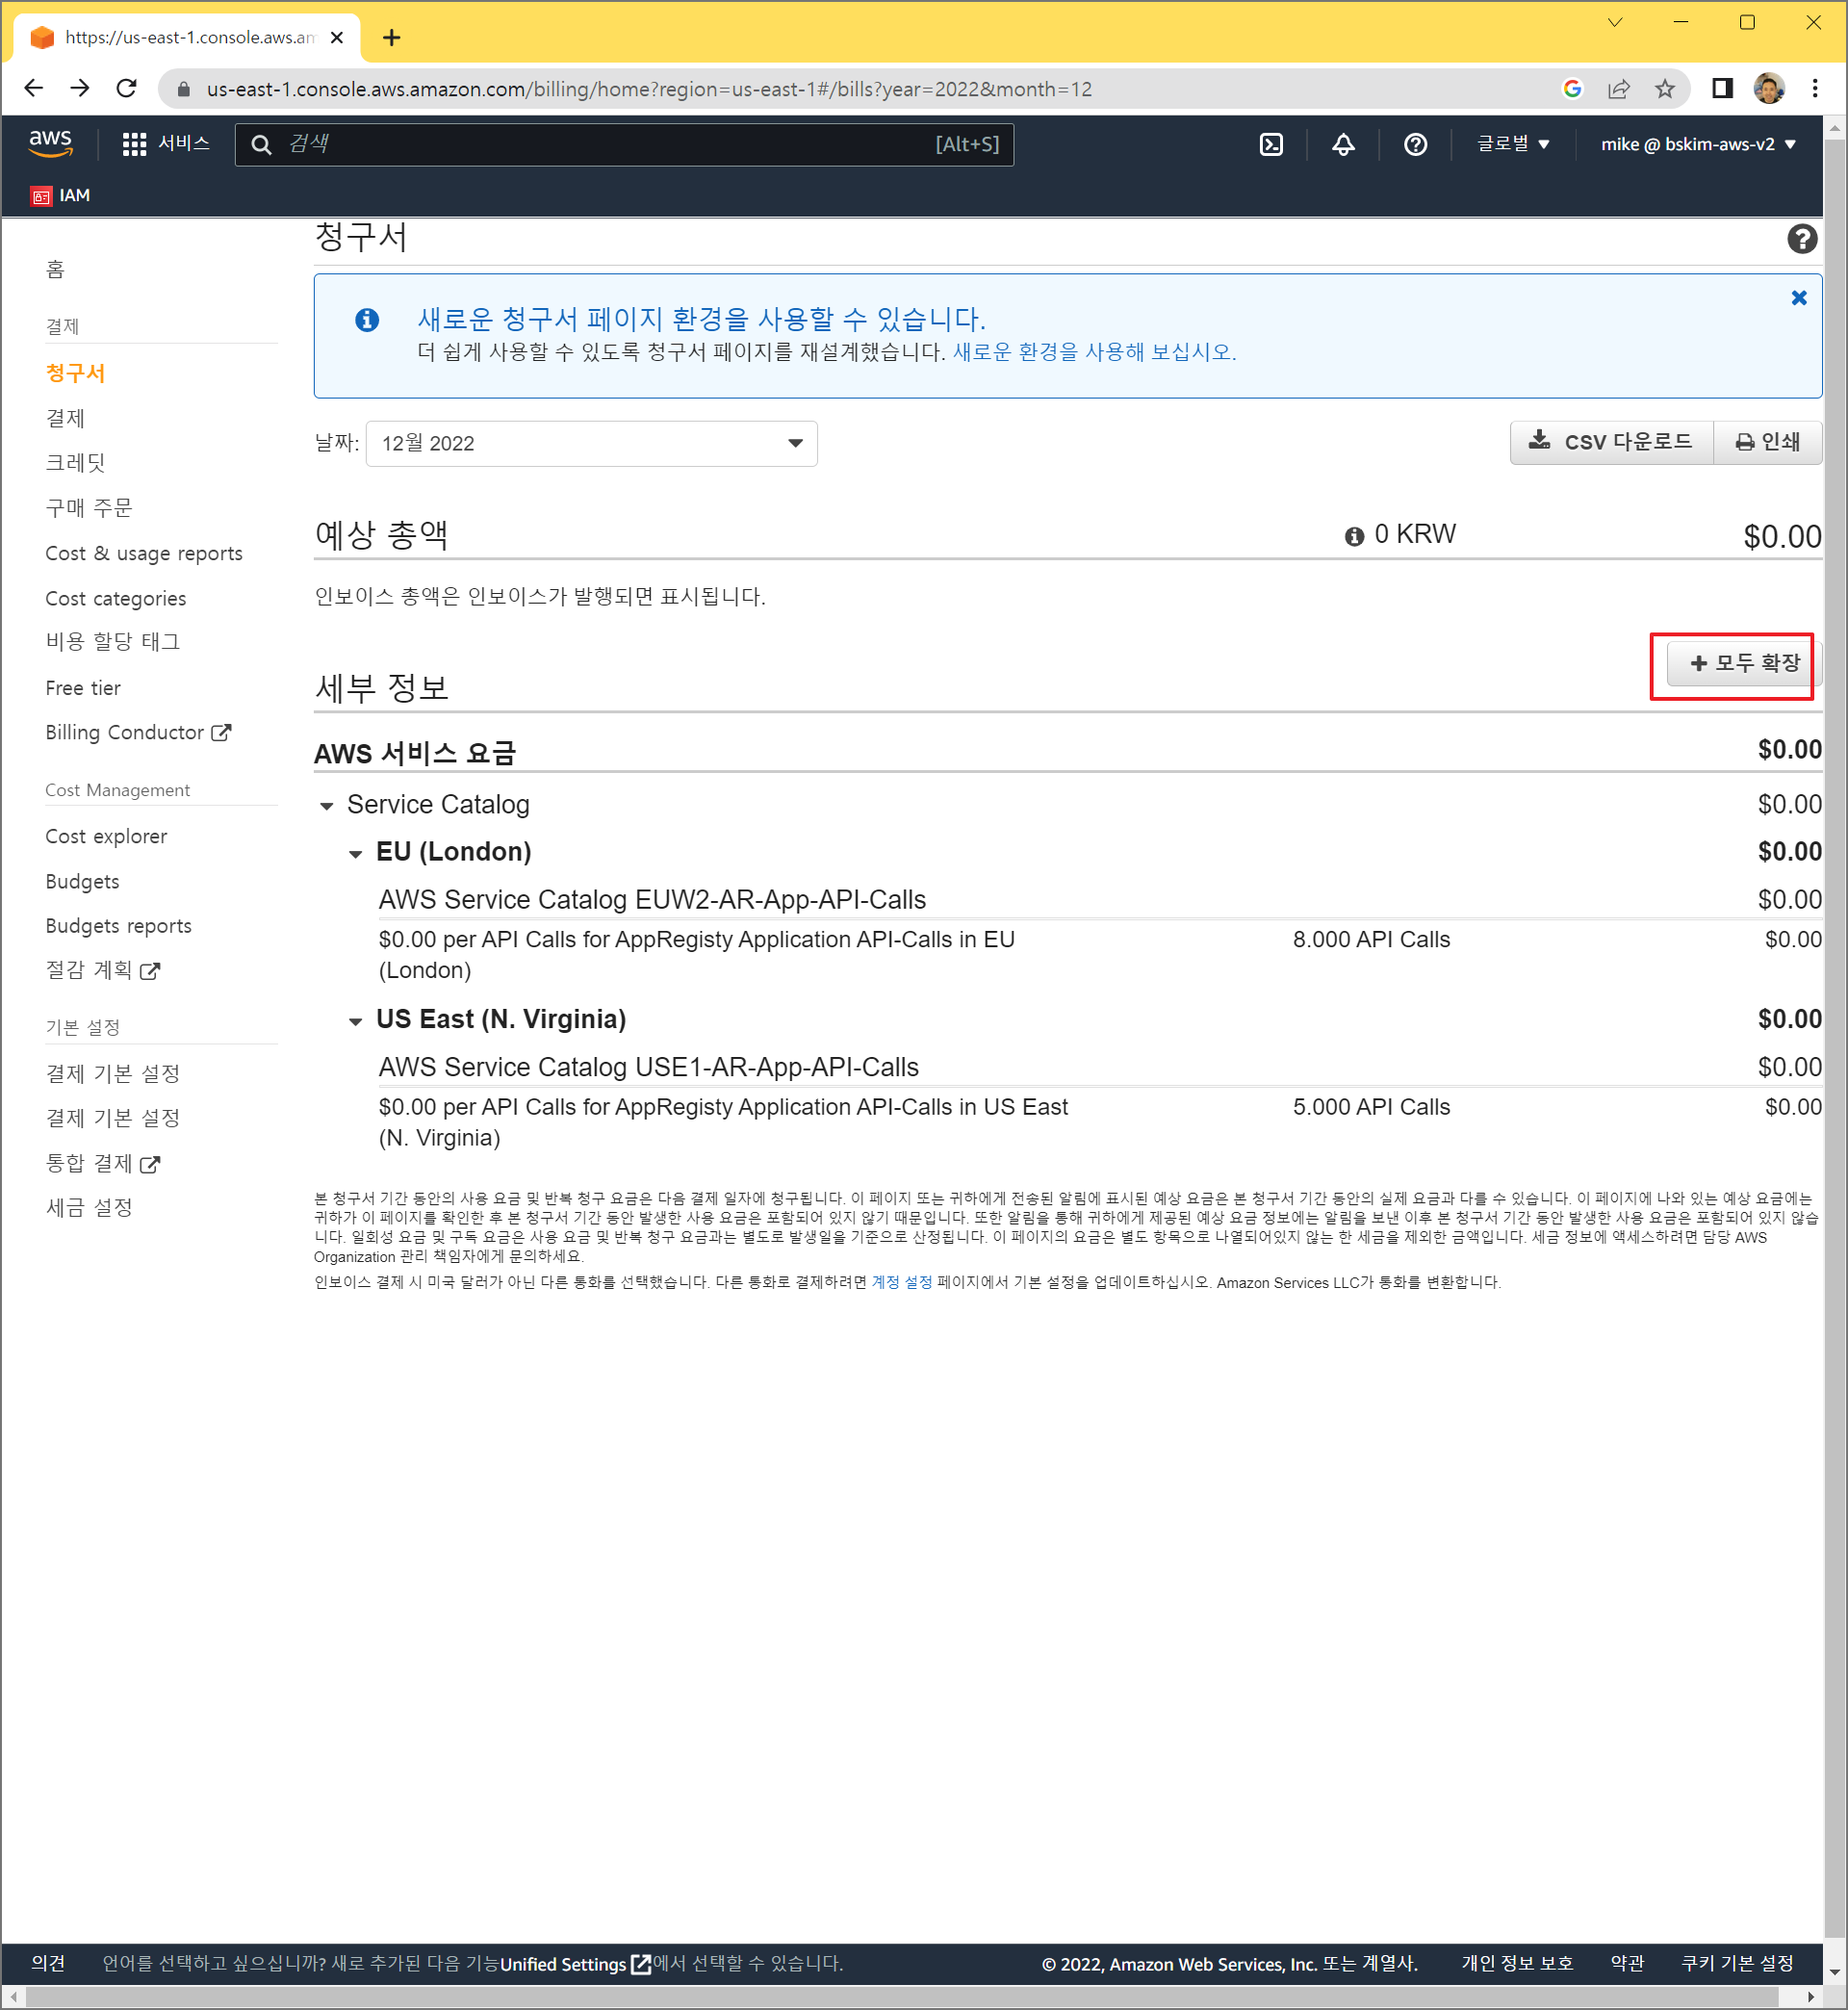Bookmark this page with the star icon
This screenshot has width=1848, height=2010.
click(x=1664, y=89)
